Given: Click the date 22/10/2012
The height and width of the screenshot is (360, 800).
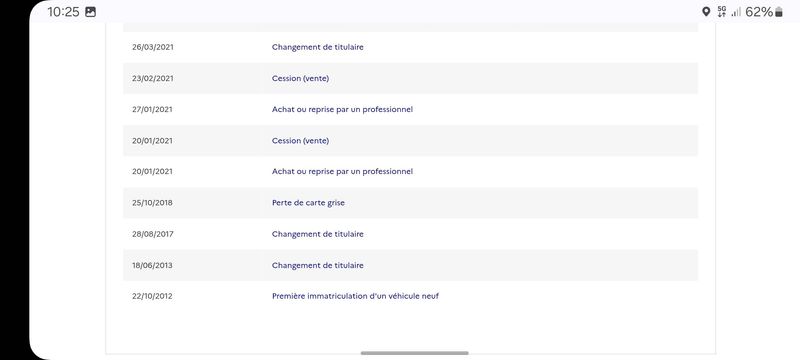Looking at the screenshot, I should click(x=153, y=296).
